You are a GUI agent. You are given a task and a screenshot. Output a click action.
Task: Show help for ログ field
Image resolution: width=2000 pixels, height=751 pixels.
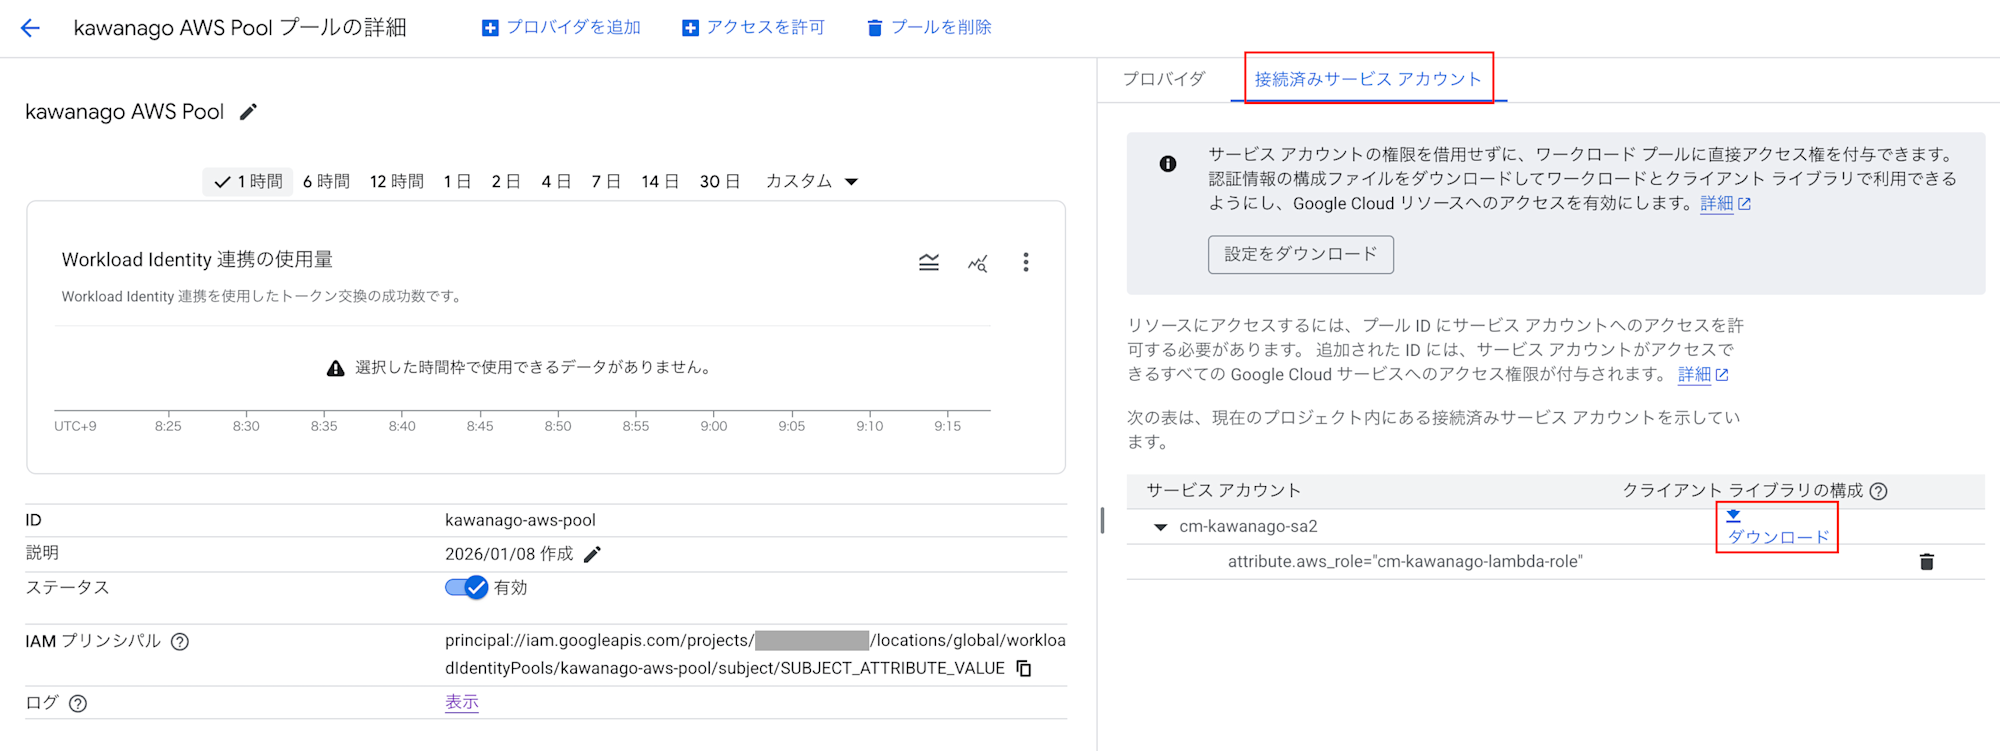point(78,703)
